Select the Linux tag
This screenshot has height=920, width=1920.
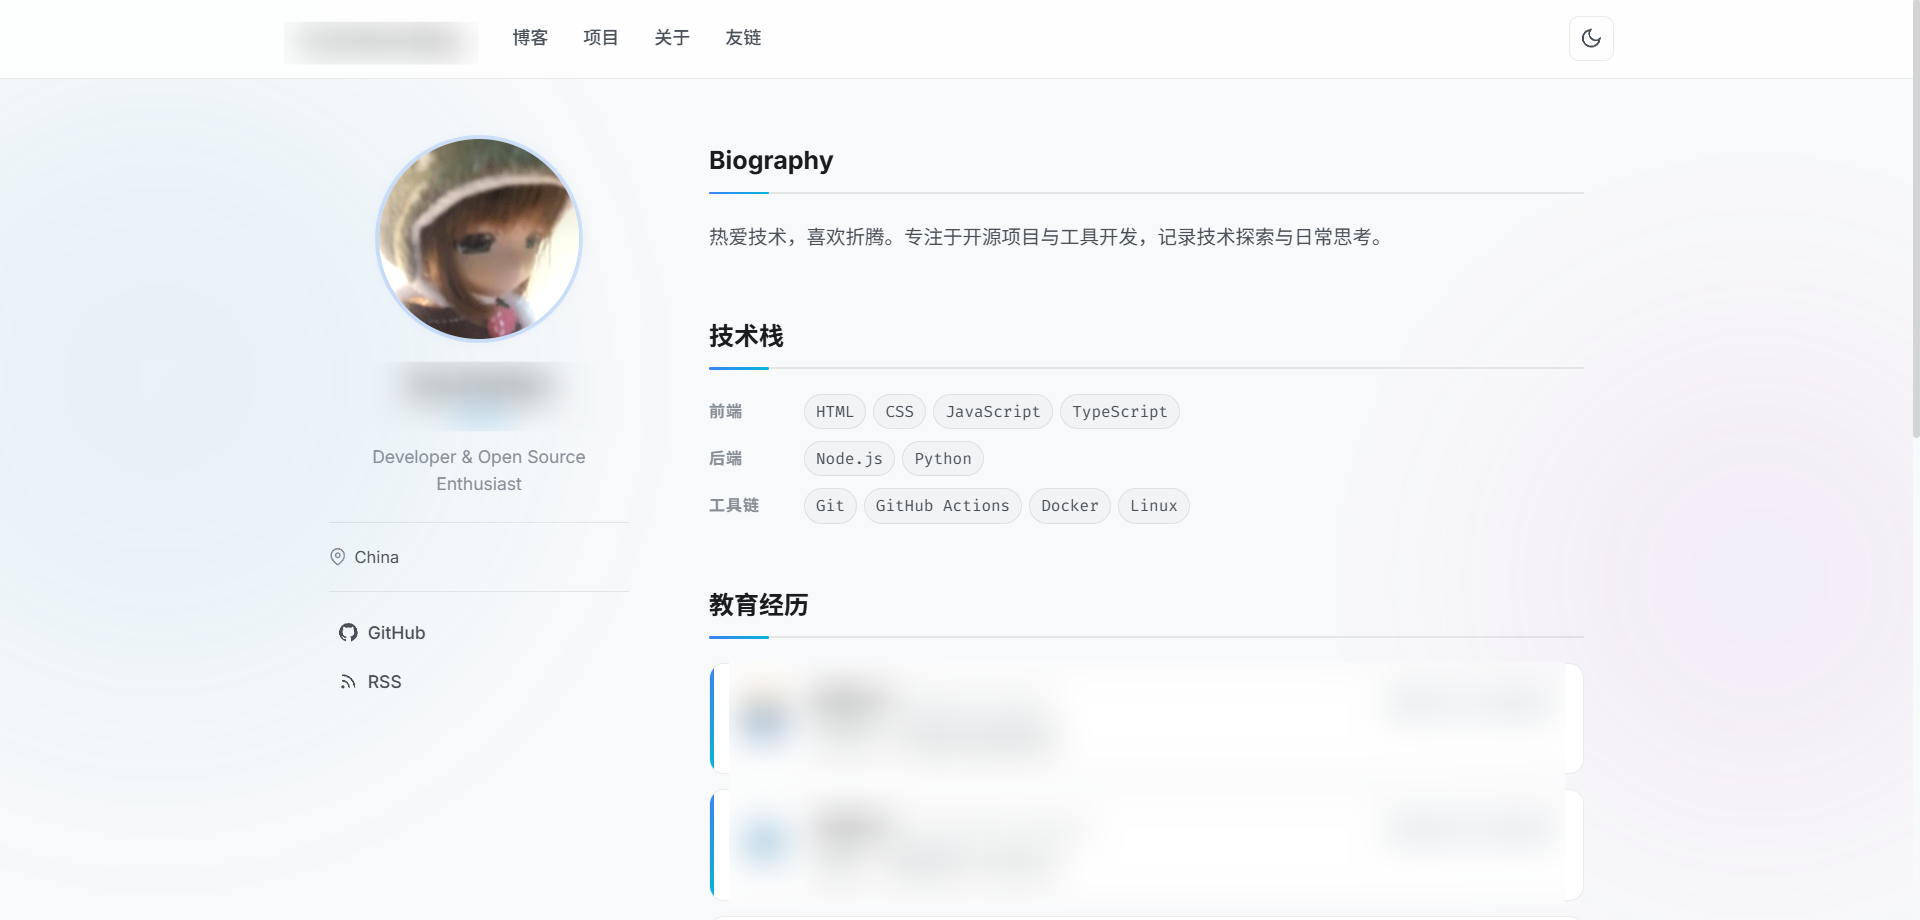point(1154,506)
